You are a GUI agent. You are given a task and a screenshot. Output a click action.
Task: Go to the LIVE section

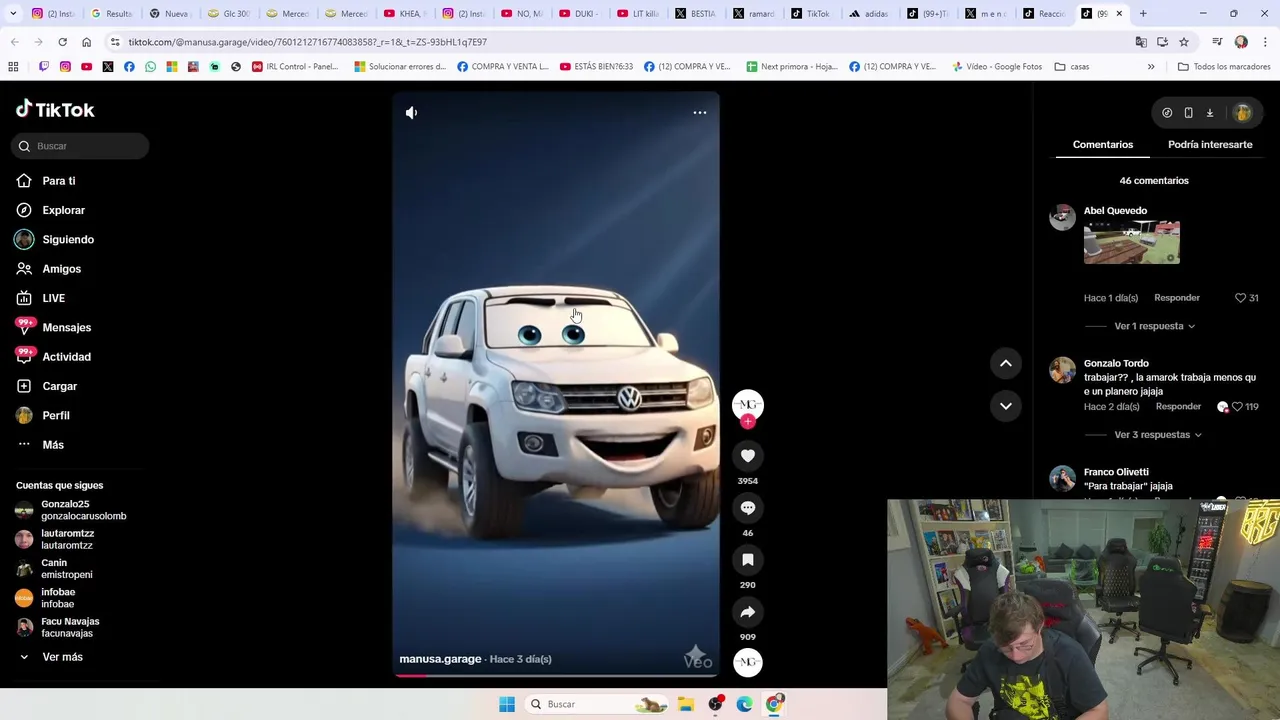[x=53, y=298]
